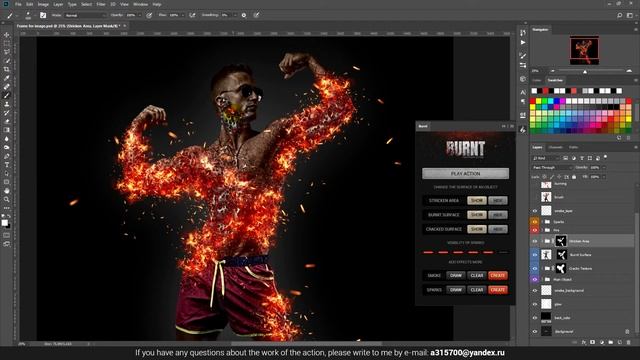Open layer Fill dropdown arrow

(x=604, y=177)
